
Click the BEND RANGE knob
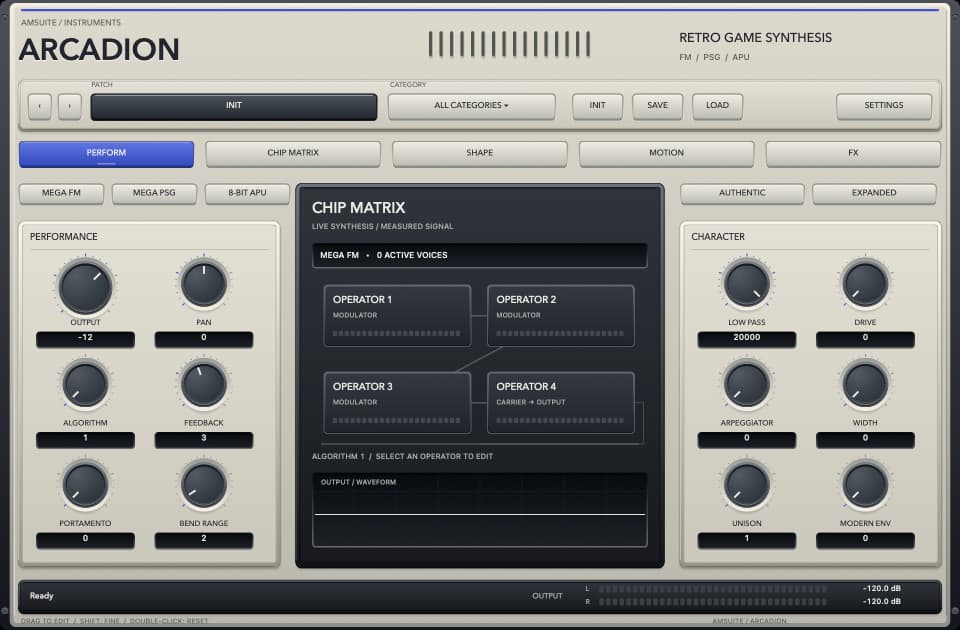pyautogui.click(x=204, y=484)
